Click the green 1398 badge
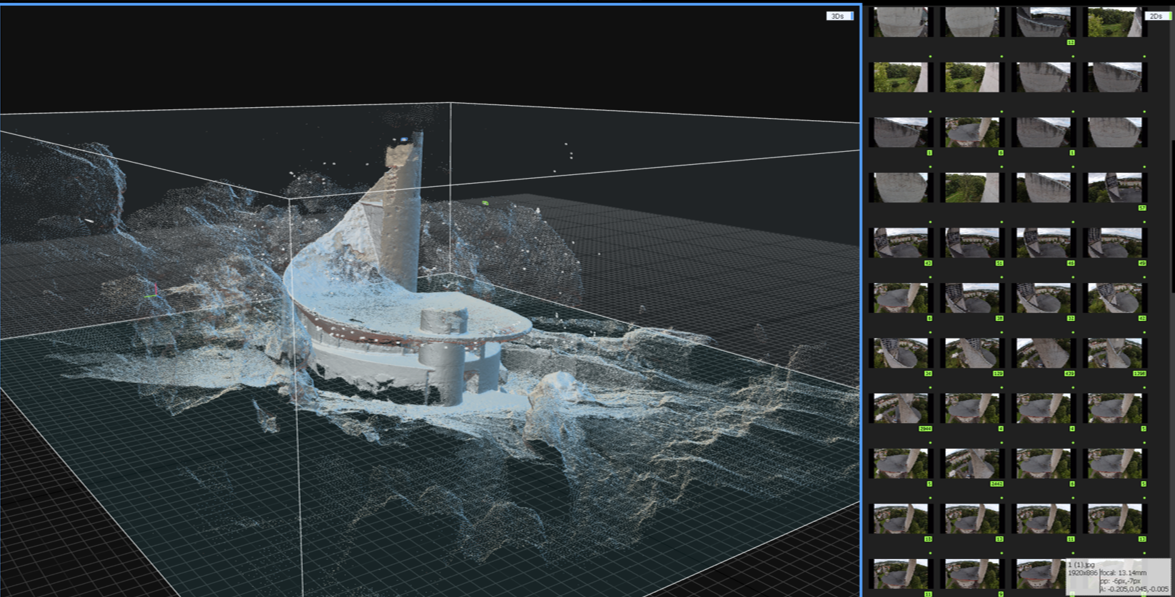 (1139, 373)
